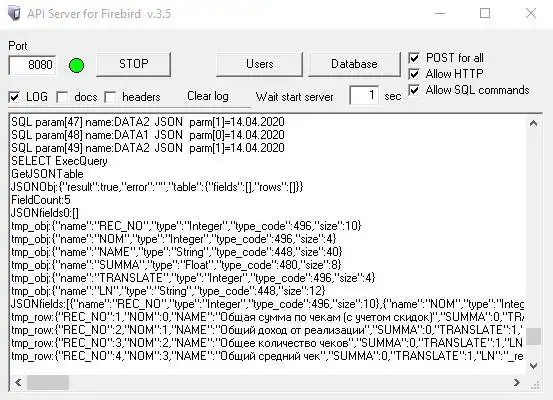Click the app shield icon in title bar
Screen dimensions: 553x400
click(14, 14)
